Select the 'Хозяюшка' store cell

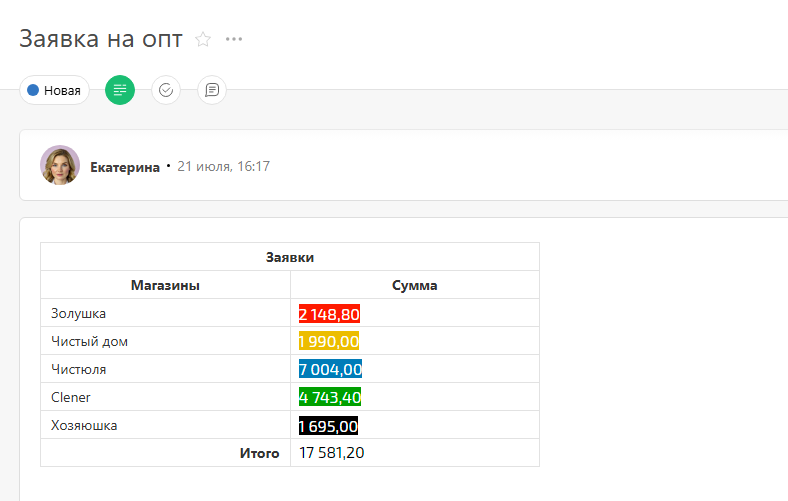coord(165,425)
